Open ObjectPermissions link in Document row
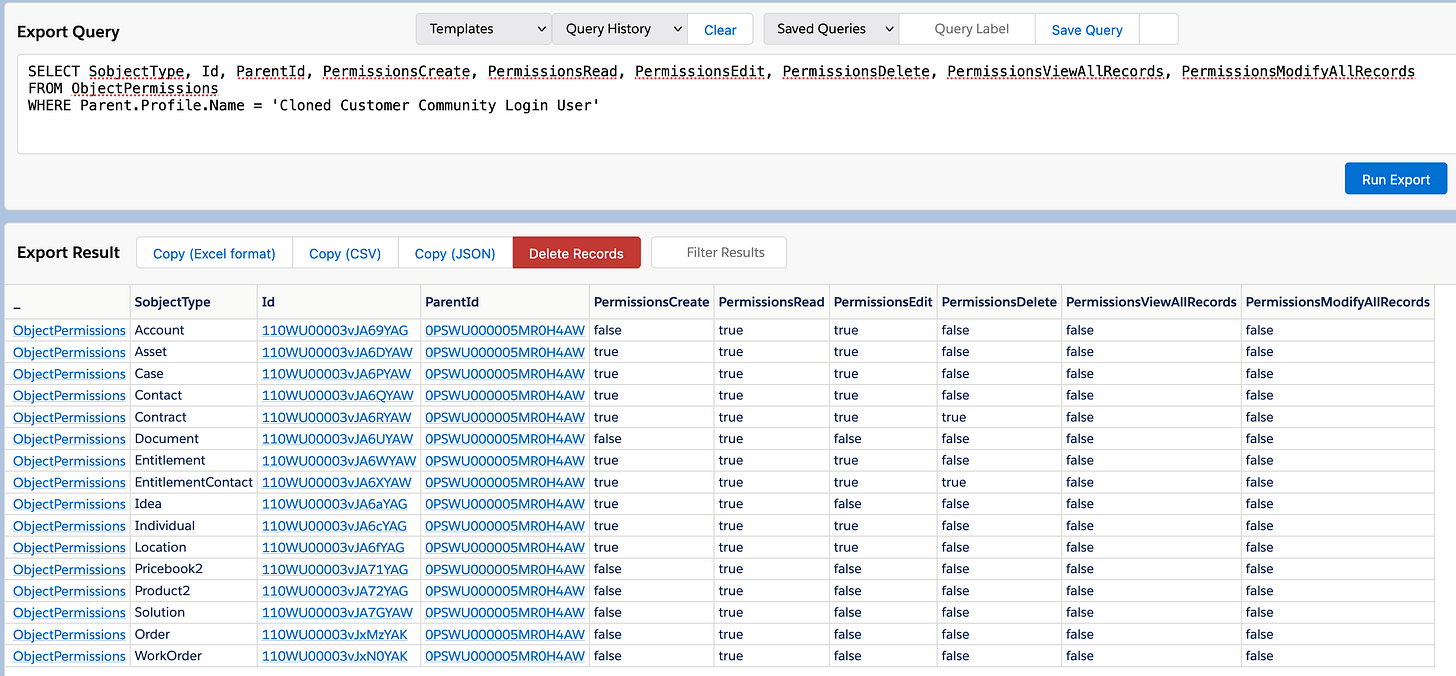Image resolution: width=1456 pixels, height=676 pixels. coord(69,439)
